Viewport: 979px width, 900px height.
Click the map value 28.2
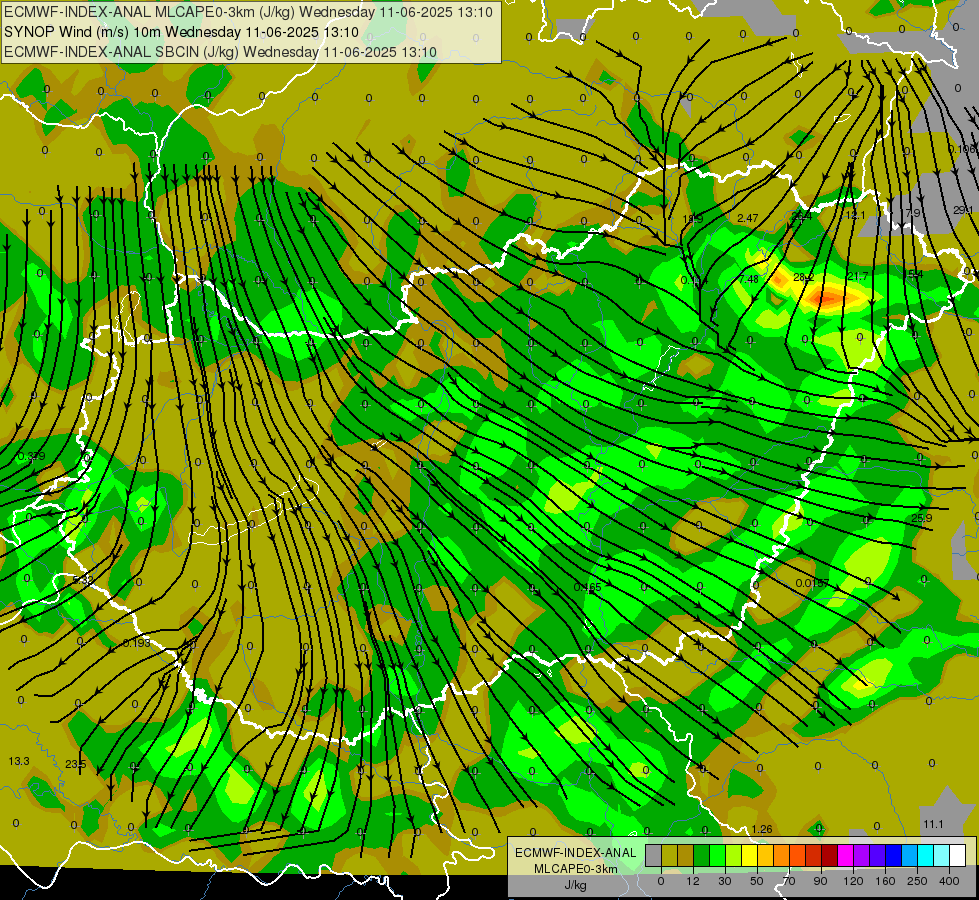[803, 277]
